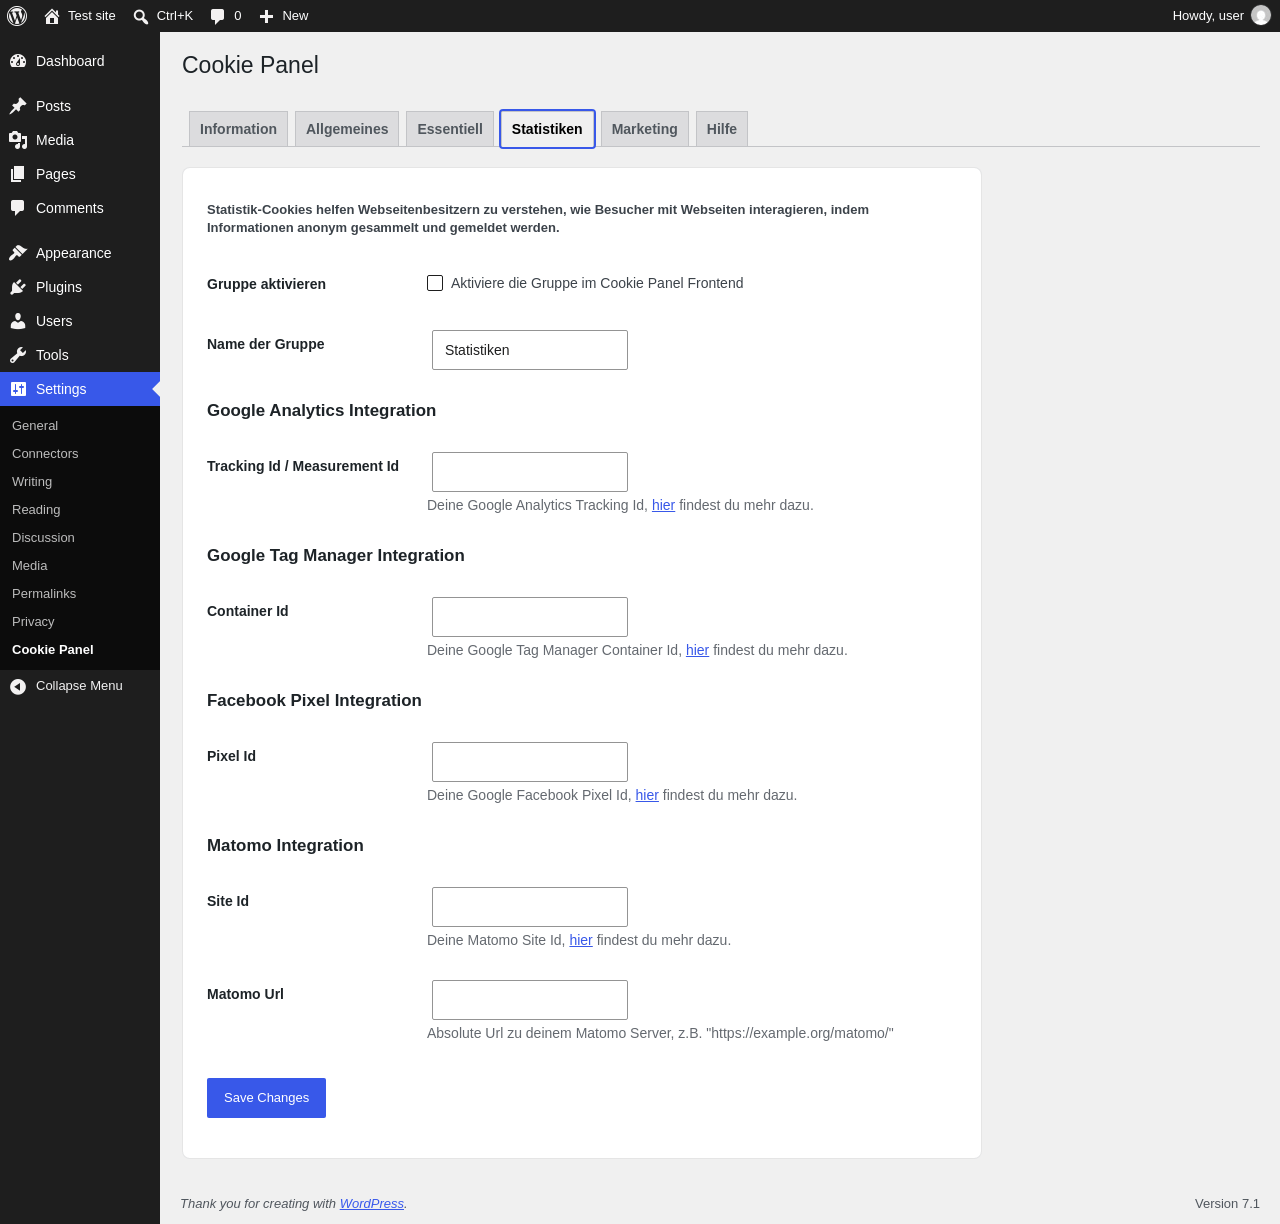
Task: Click the Matomo Integration heading
Action: click(x=285, y=846)
